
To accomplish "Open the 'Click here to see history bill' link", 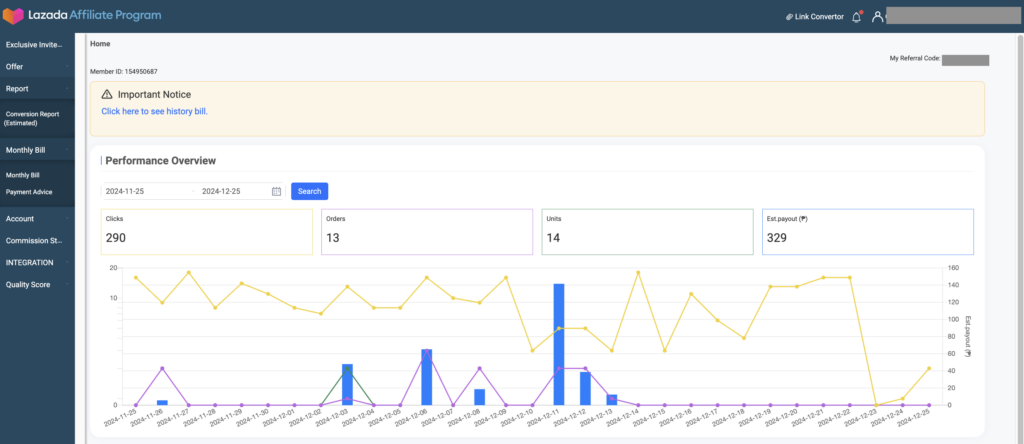I will click(x=154, y=111).
